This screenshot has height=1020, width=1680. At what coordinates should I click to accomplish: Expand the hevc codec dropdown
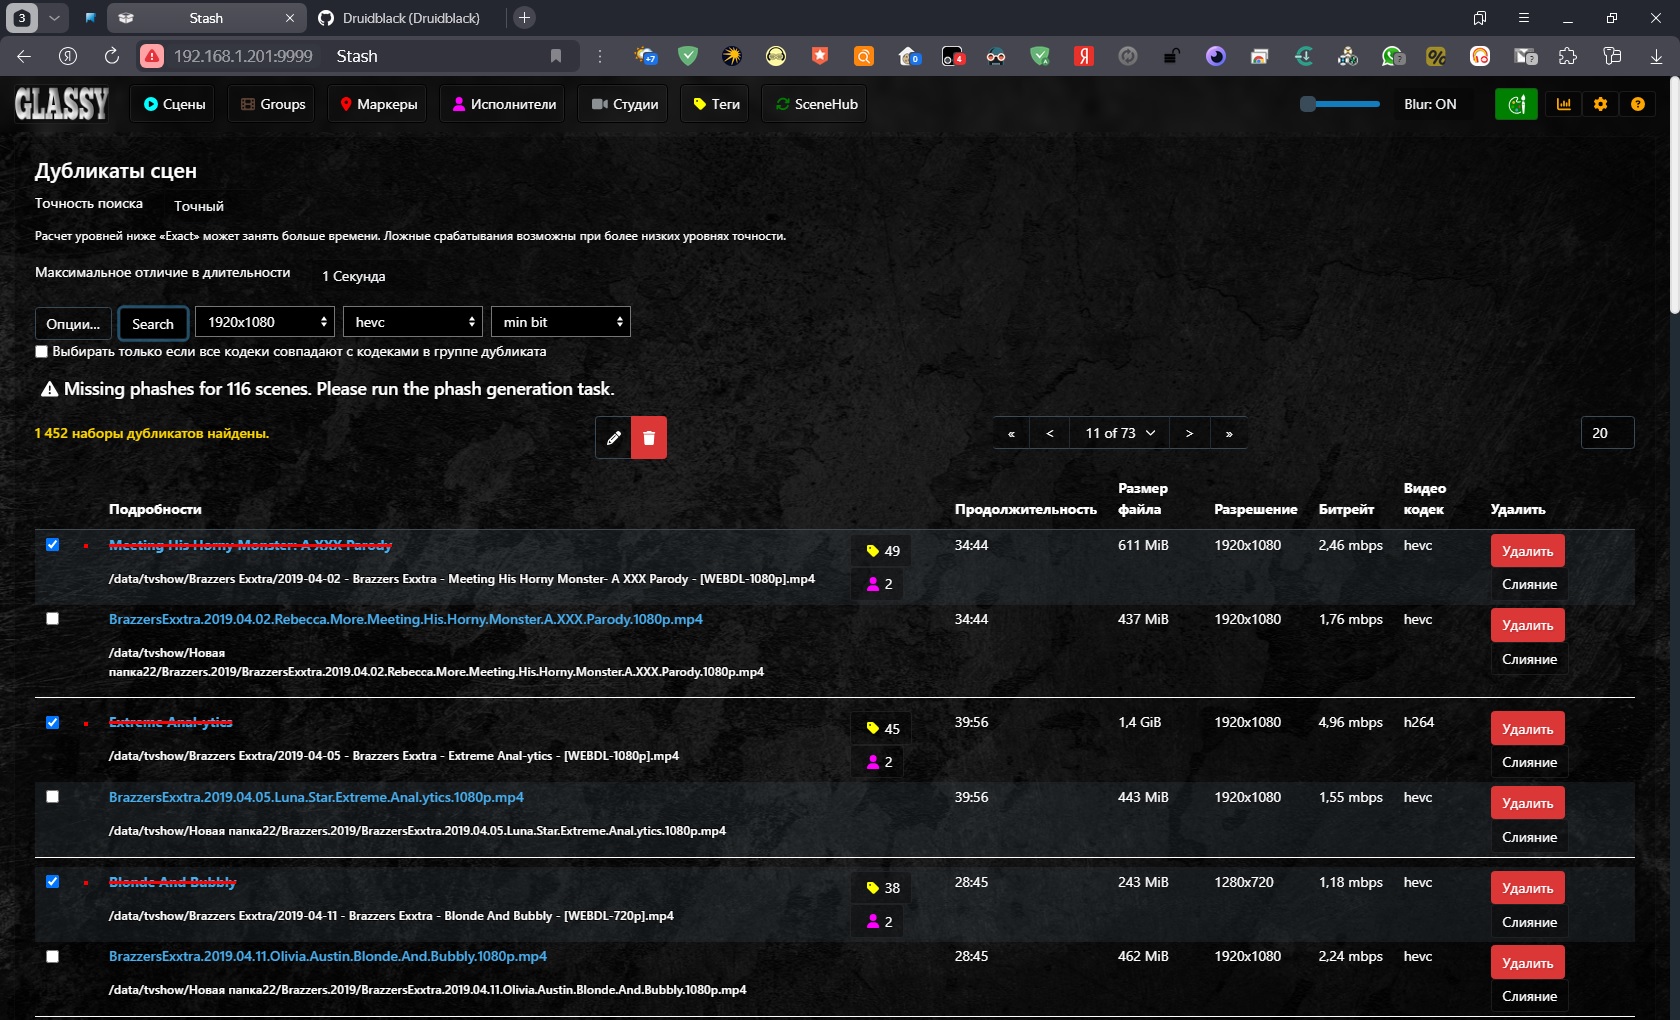(413, 322)
